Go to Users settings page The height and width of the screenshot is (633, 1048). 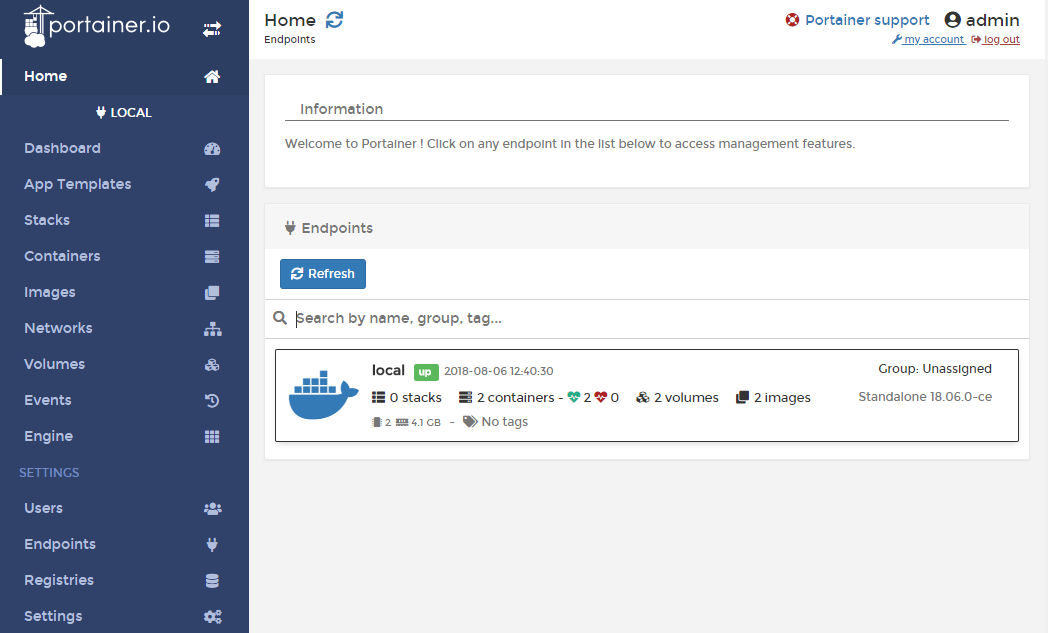43,508
